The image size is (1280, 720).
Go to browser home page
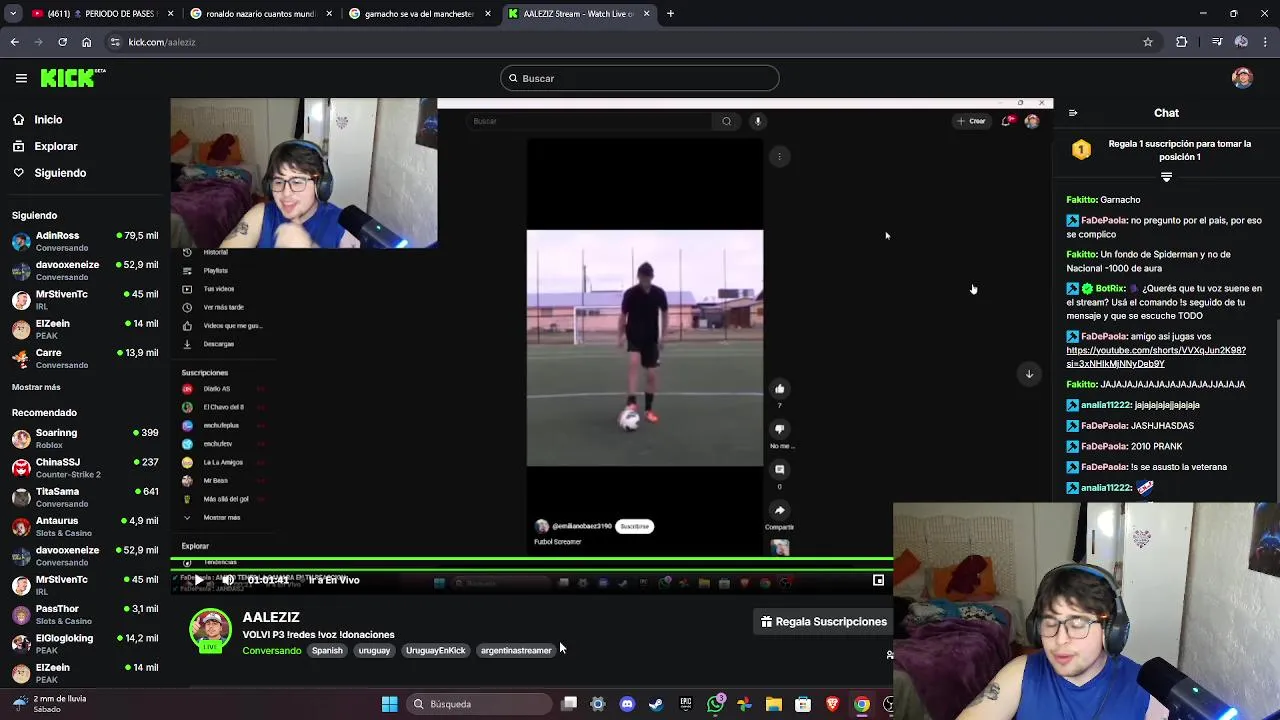[86, 42]
